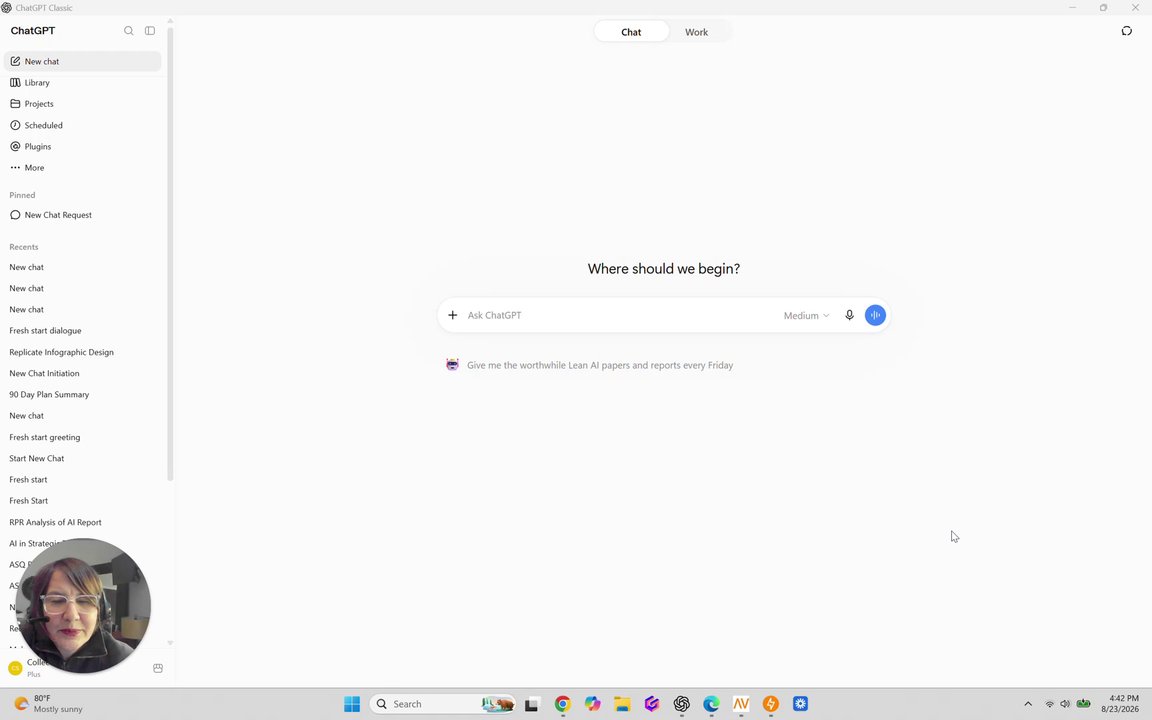Switch to the Chat tab
This screenshot has height=720, width=1152.
(x=631, y=32)
